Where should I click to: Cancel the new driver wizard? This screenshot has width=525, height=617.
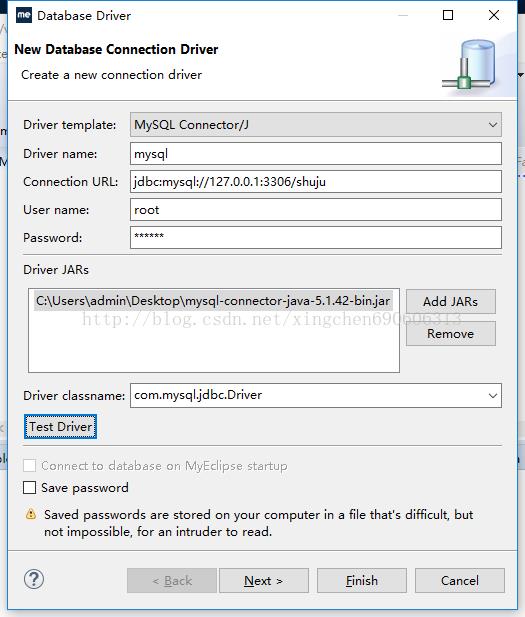coord(460,580)
